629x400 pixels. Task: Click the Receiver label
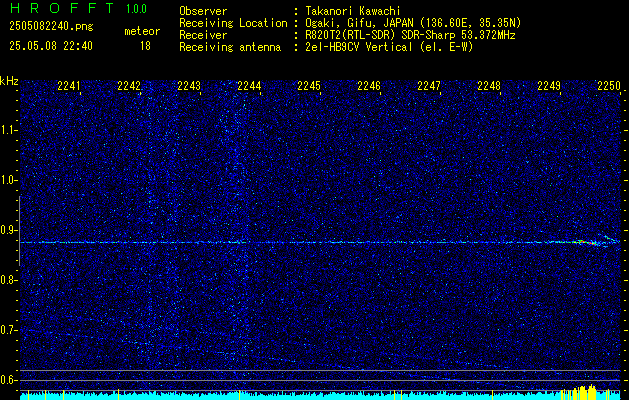(203, 35)
